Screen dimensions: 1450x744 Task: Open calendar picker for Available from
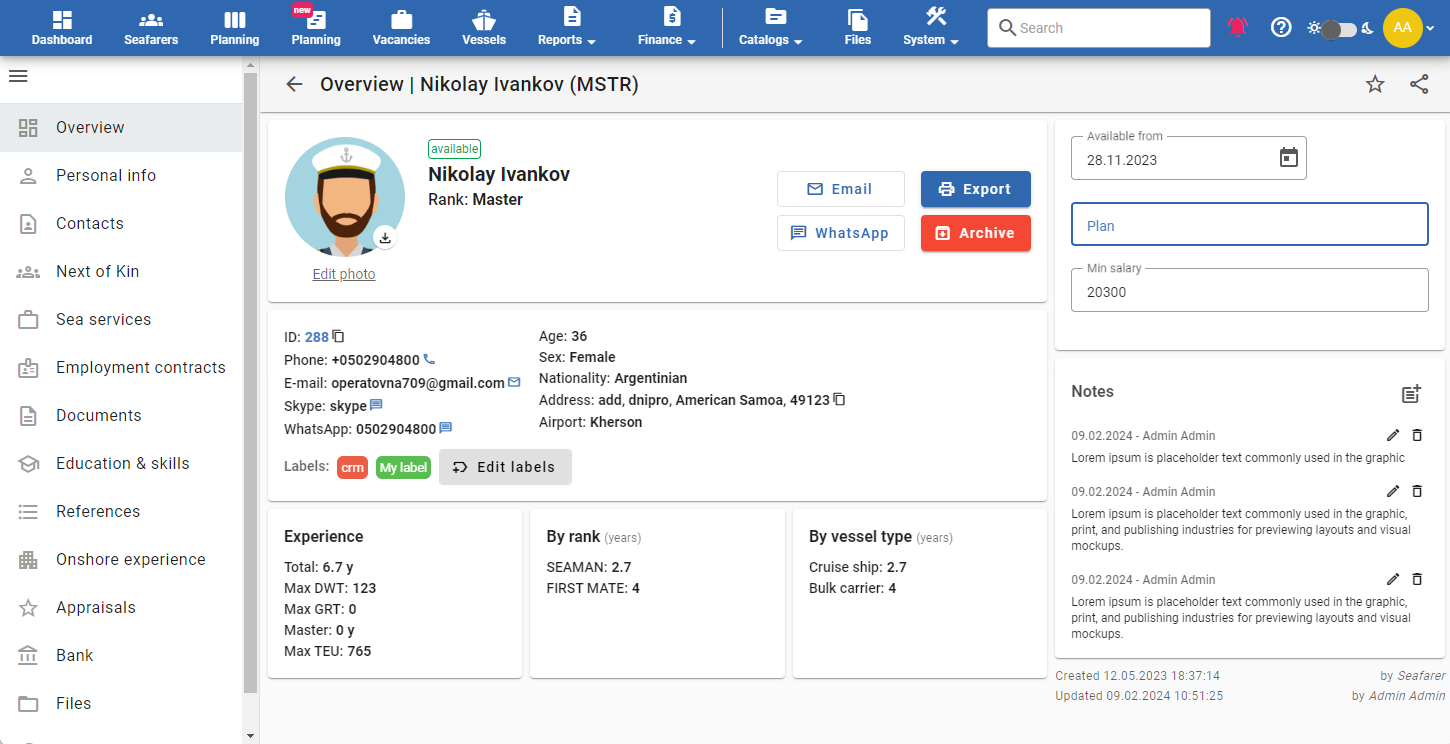1289,158
